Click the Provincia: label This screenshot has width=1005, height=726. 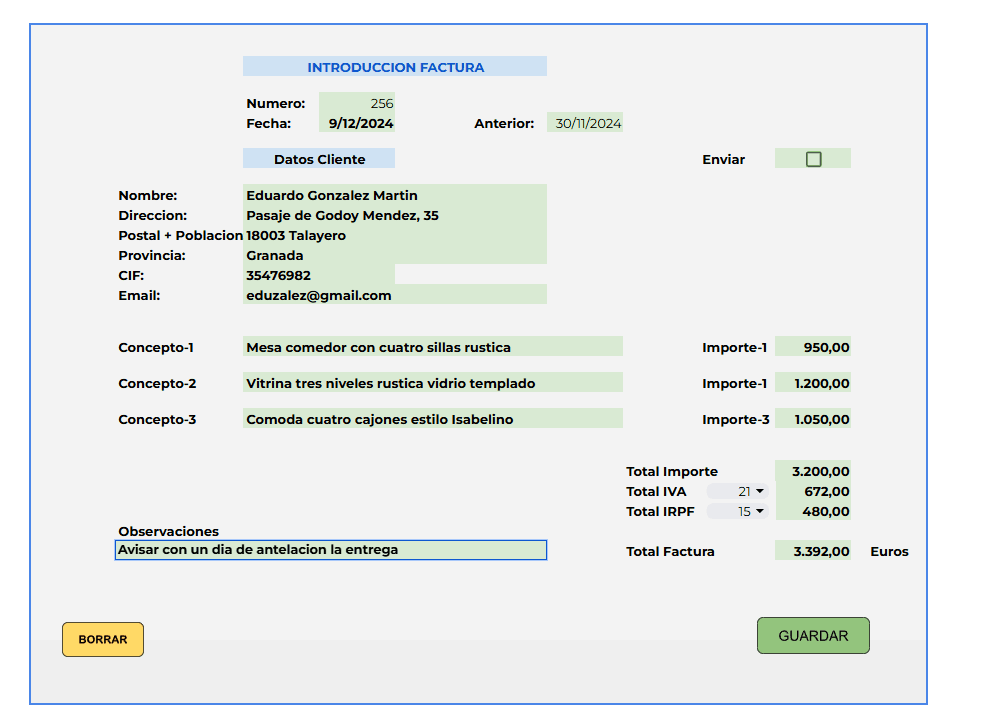[152, 255]
